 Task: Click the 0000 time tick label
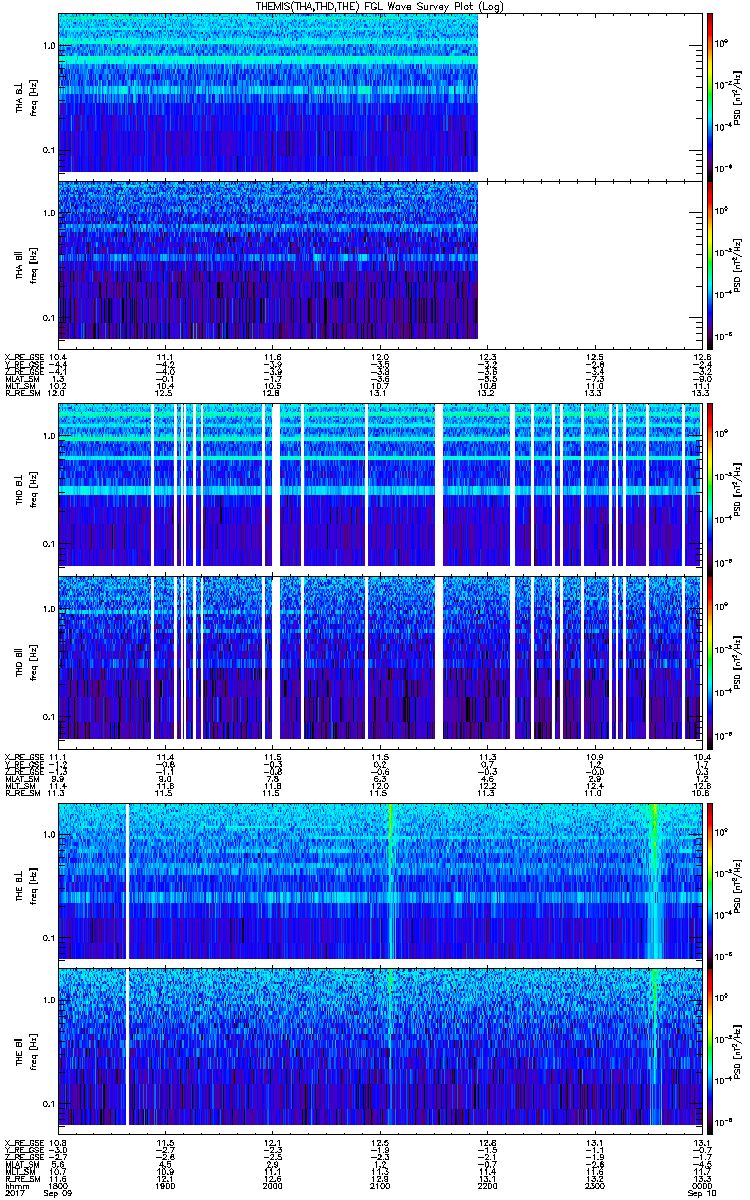700,1185
